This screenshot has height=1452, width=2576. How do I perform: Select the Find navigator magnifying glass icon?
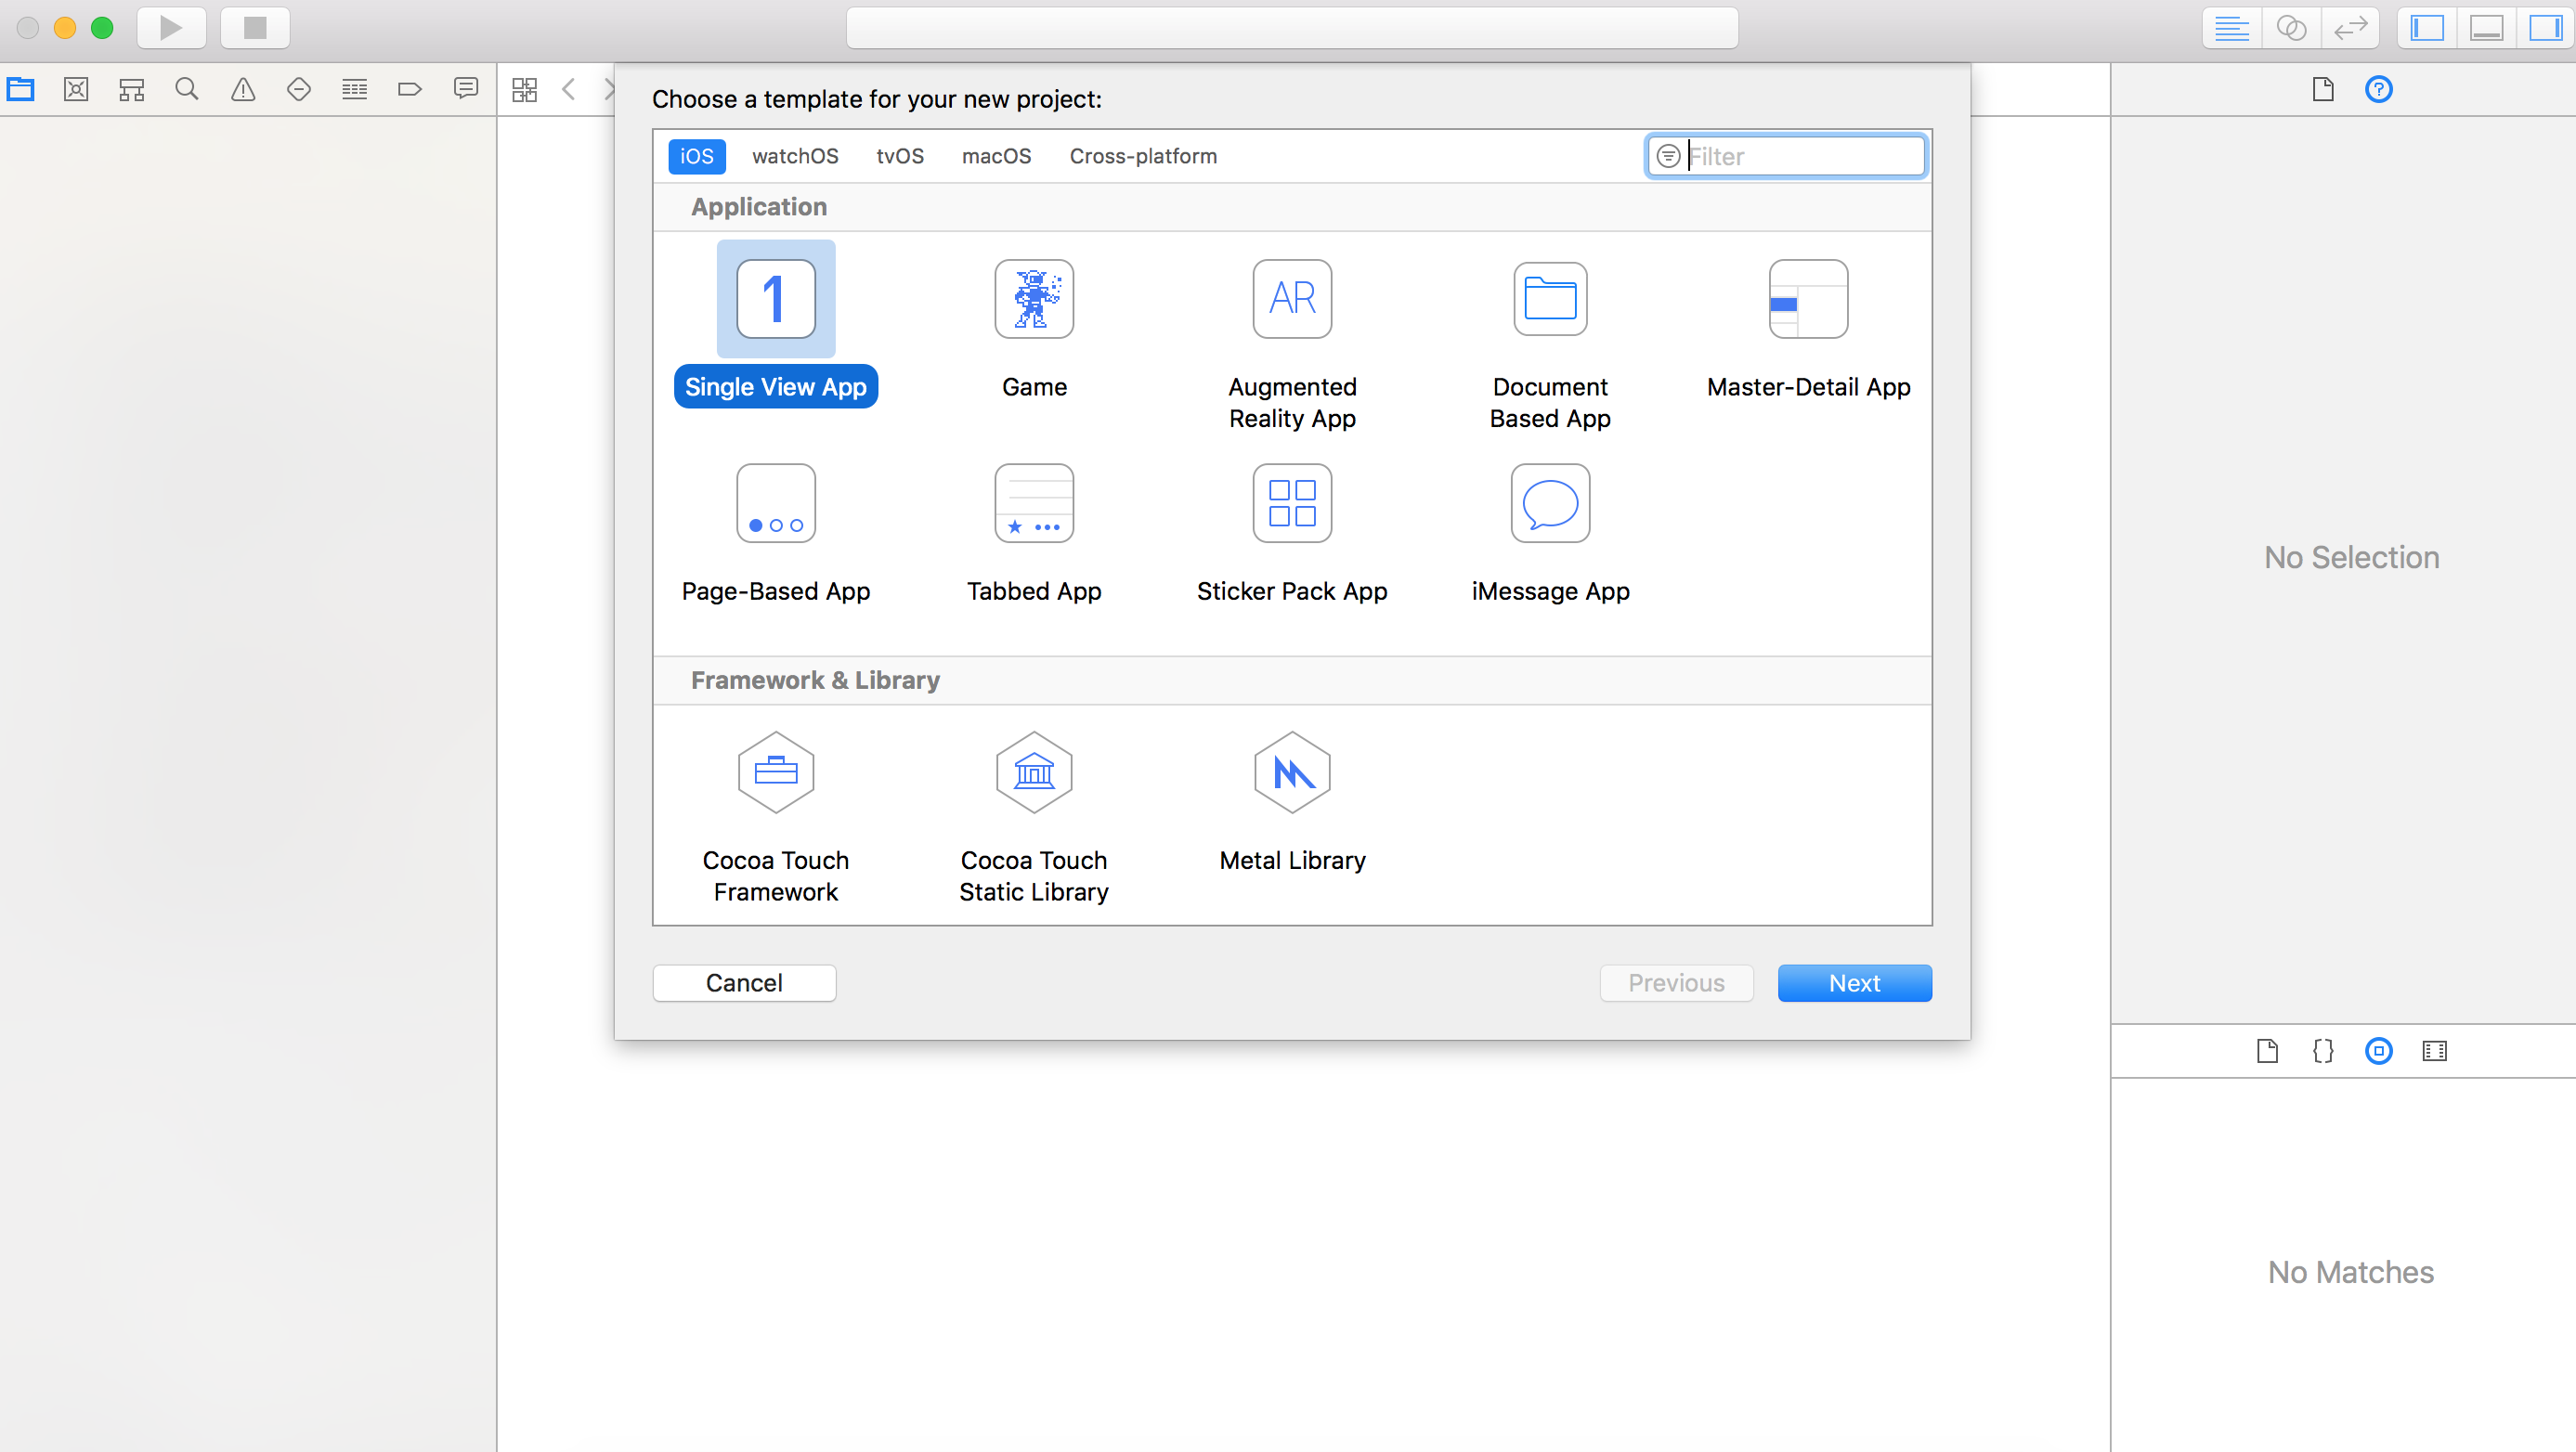186,88
